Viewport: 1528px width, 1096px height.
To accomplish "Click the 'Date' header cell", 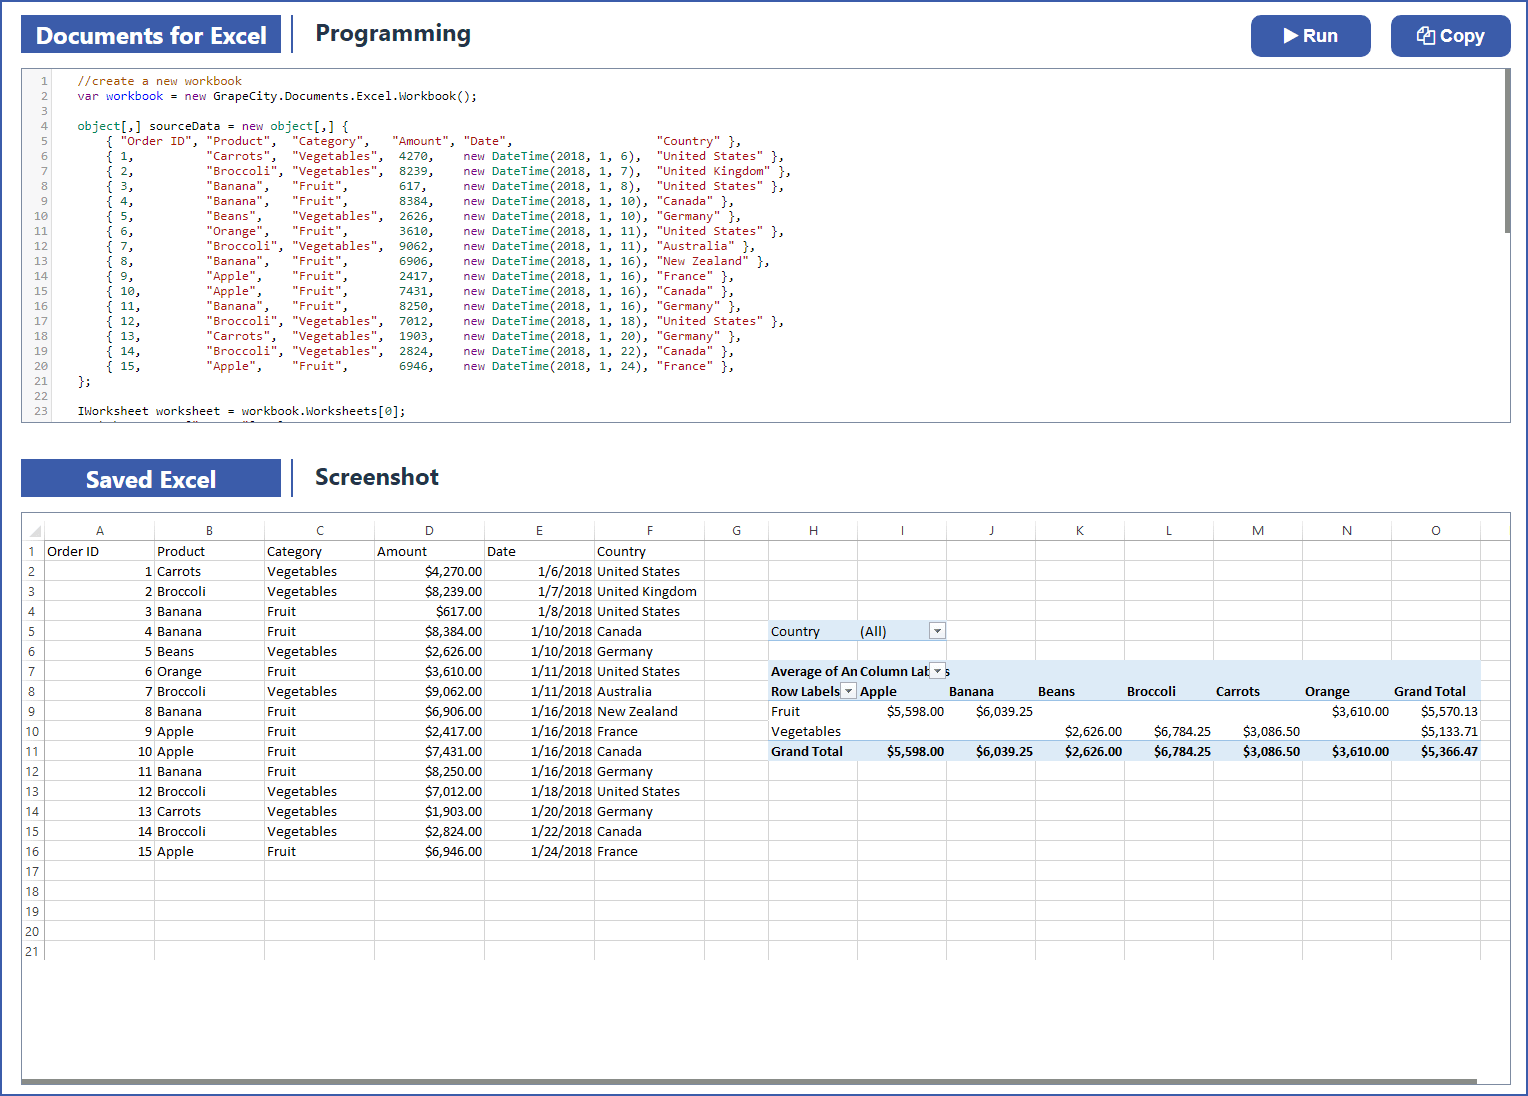I will coord(539,551).
